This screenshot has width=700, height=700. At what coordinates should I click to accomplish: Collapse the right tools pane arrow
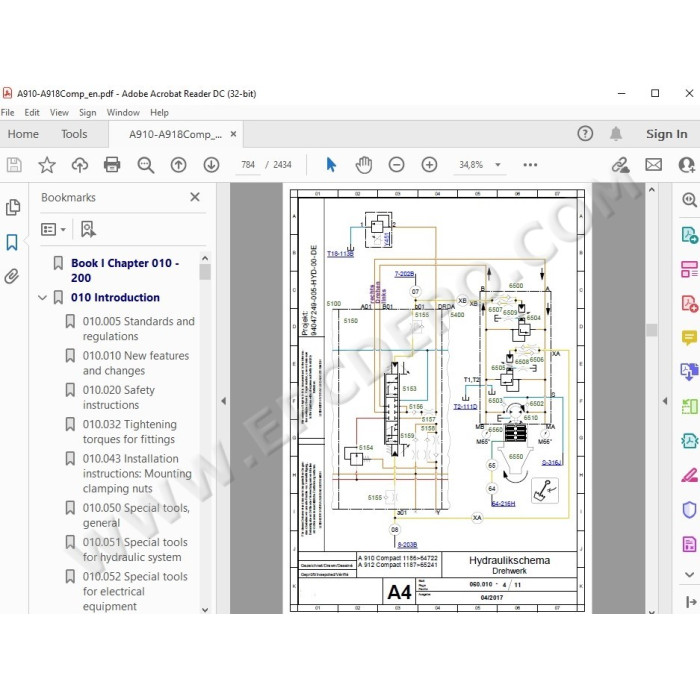click(665, 401)
